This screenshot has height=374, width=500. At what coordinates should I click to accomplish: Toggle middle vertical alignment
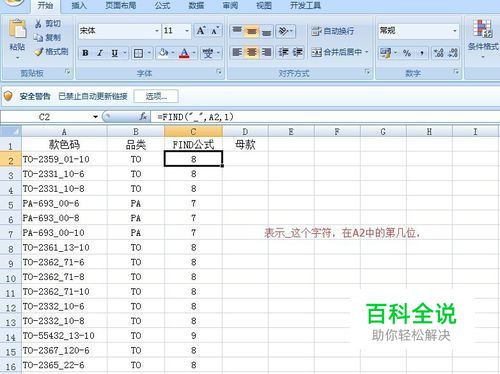(x=252, y=31)
